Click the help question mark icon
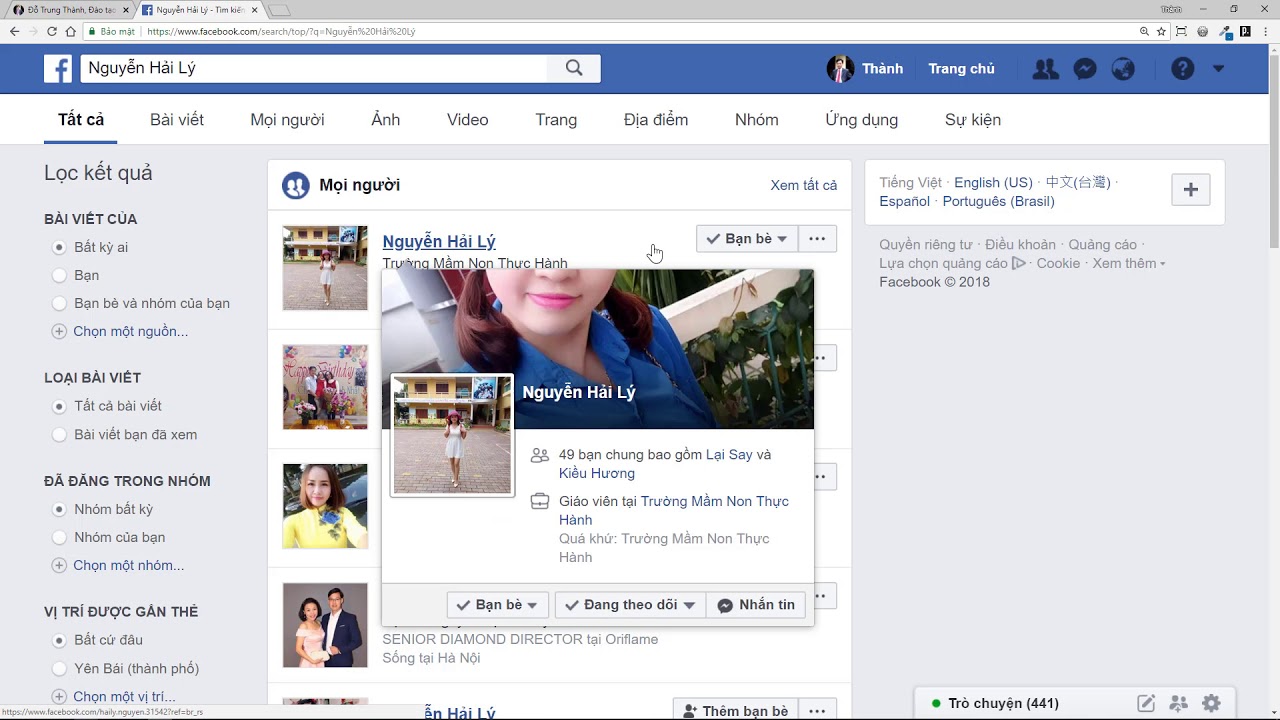1280x720 pixels. pos(1182,69)
